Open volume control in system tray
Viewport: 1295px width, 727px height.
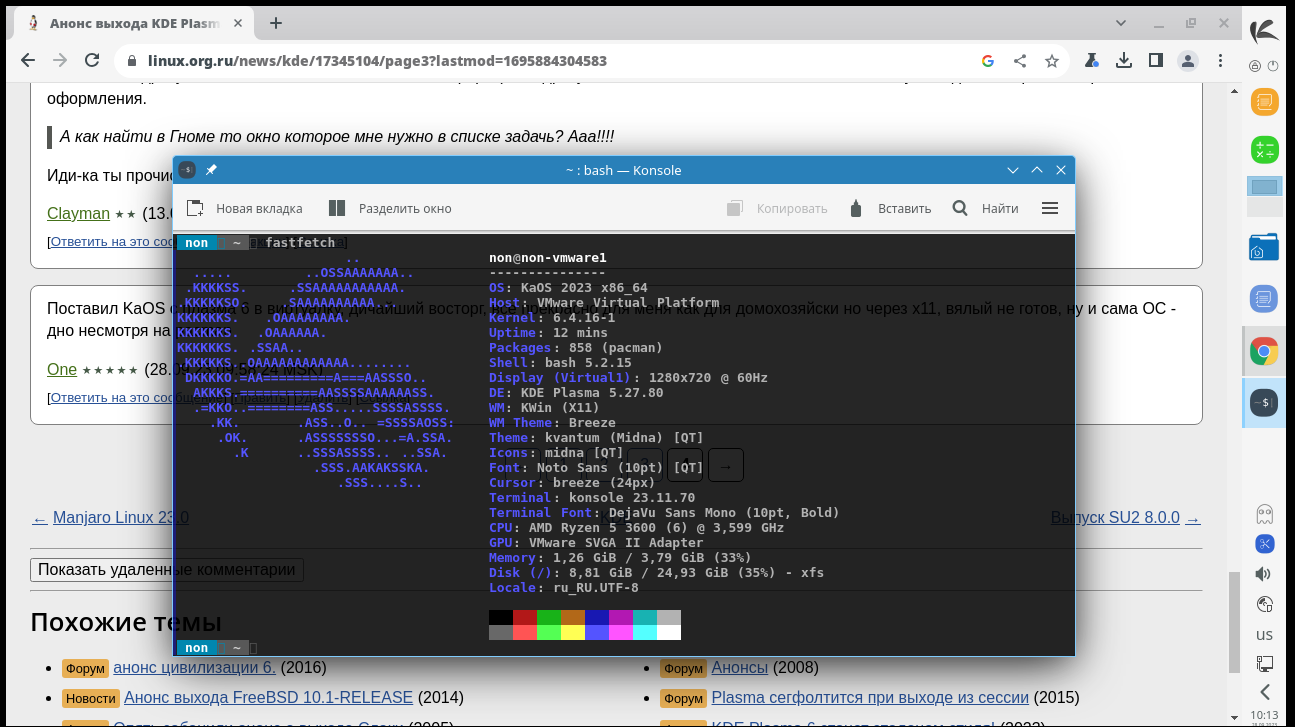click(1265, 574)
